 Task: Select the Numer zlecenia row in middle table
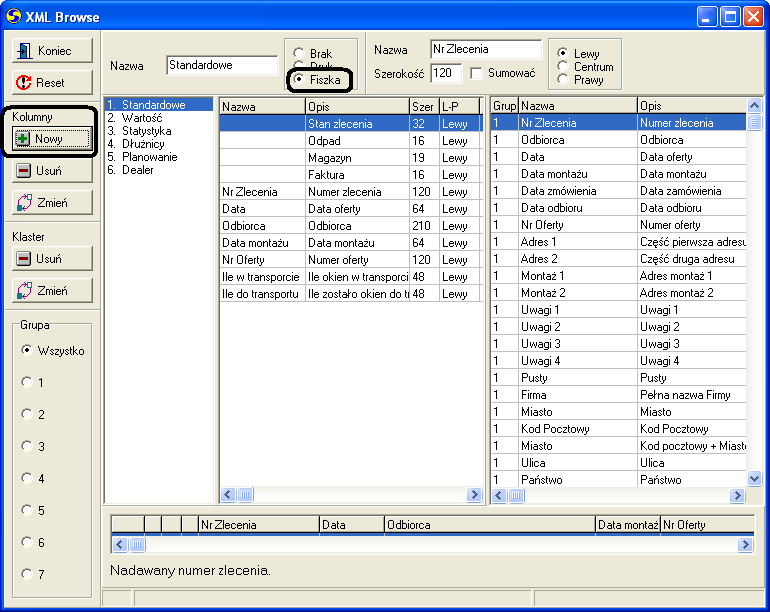[351, 192]
